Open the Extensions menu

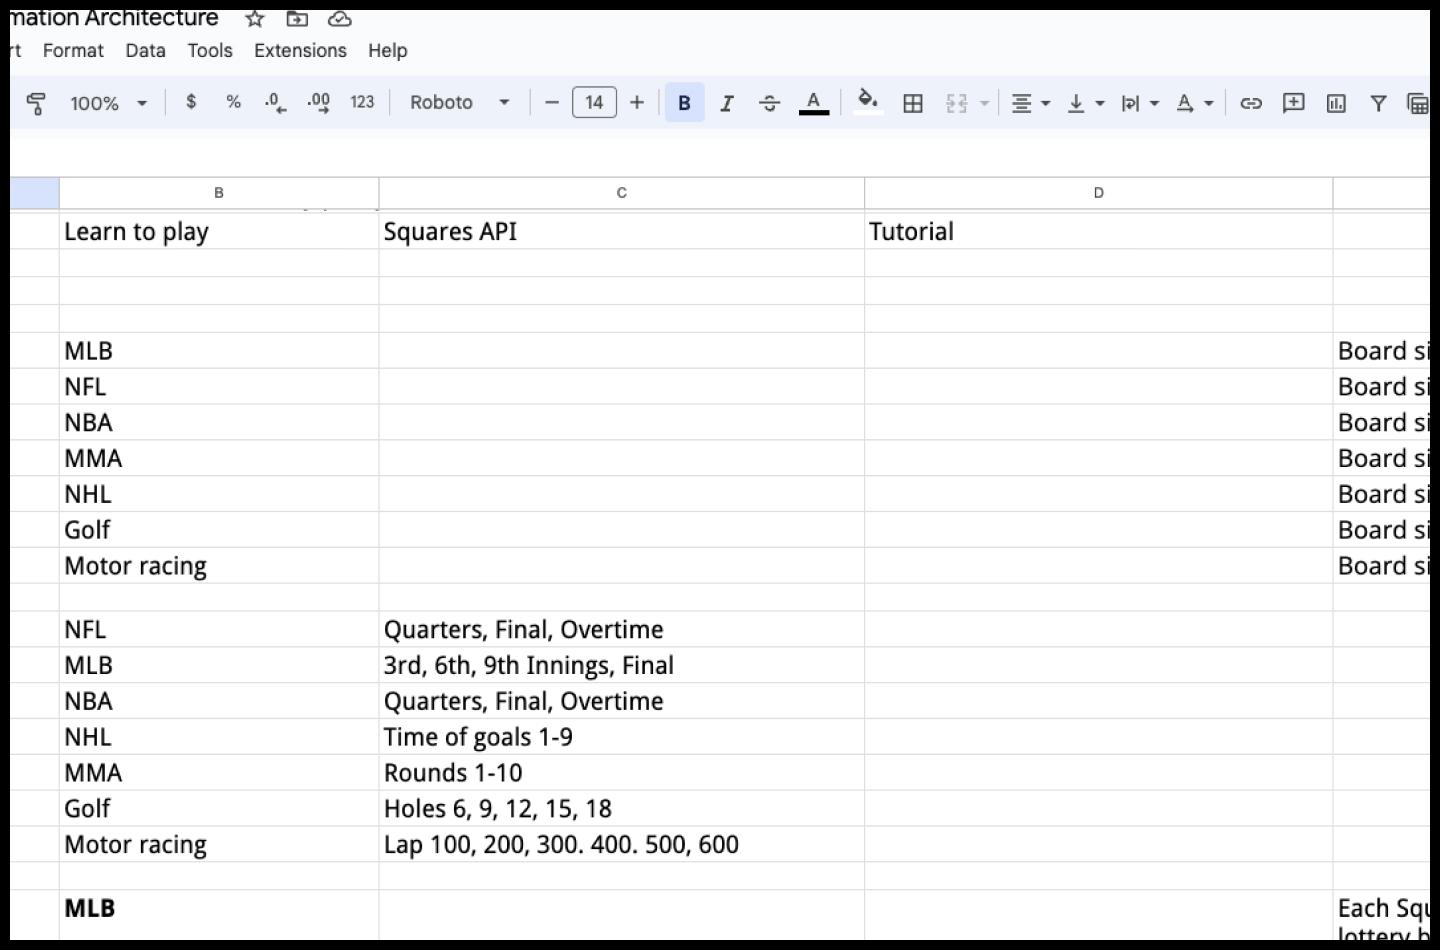300,50
